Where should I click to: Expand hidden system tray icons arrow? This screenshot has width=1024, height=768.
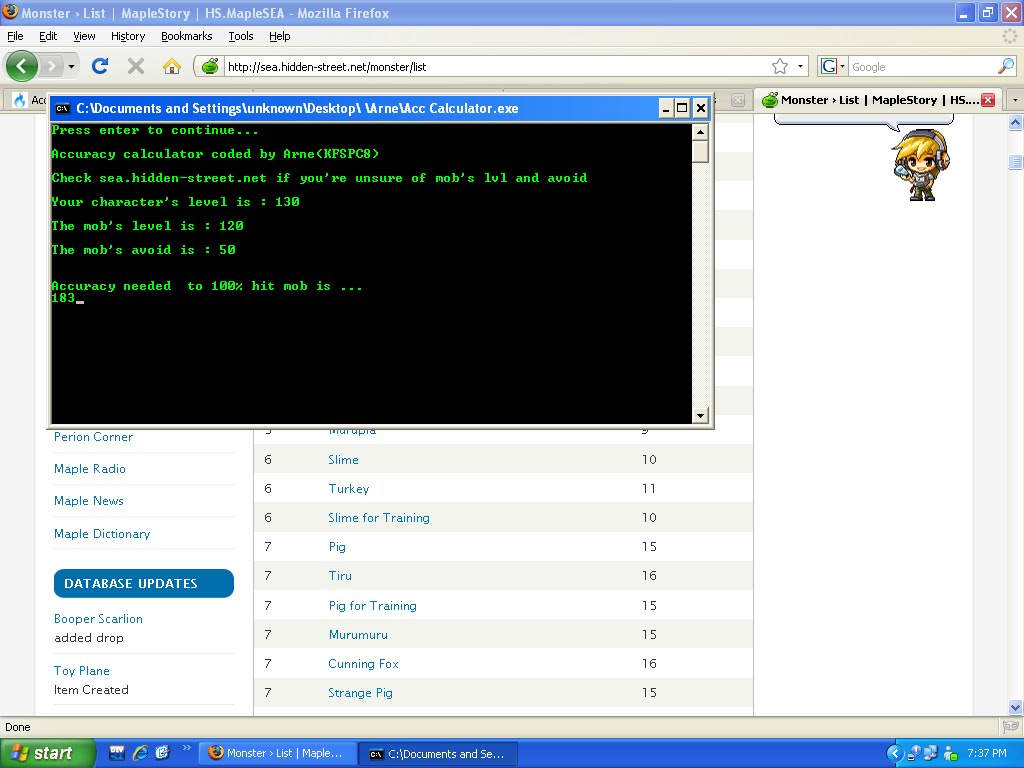click(895, 754)
